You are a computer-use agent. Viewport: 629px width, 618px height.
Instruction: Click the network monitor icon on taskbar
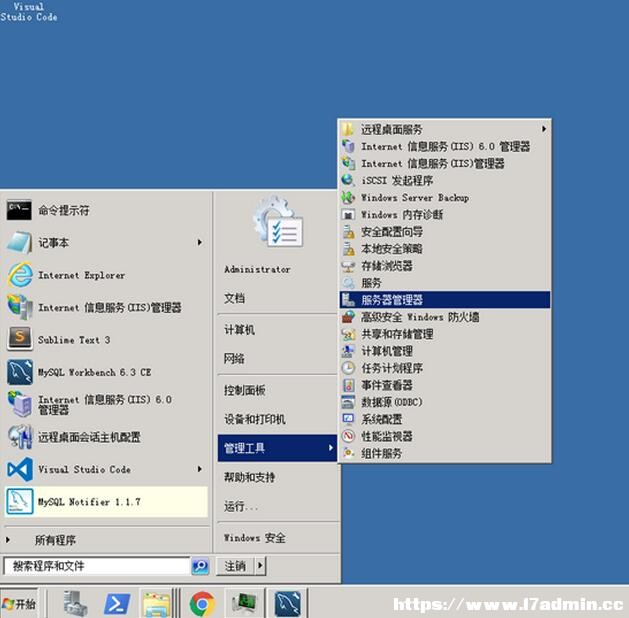(244, 604)
